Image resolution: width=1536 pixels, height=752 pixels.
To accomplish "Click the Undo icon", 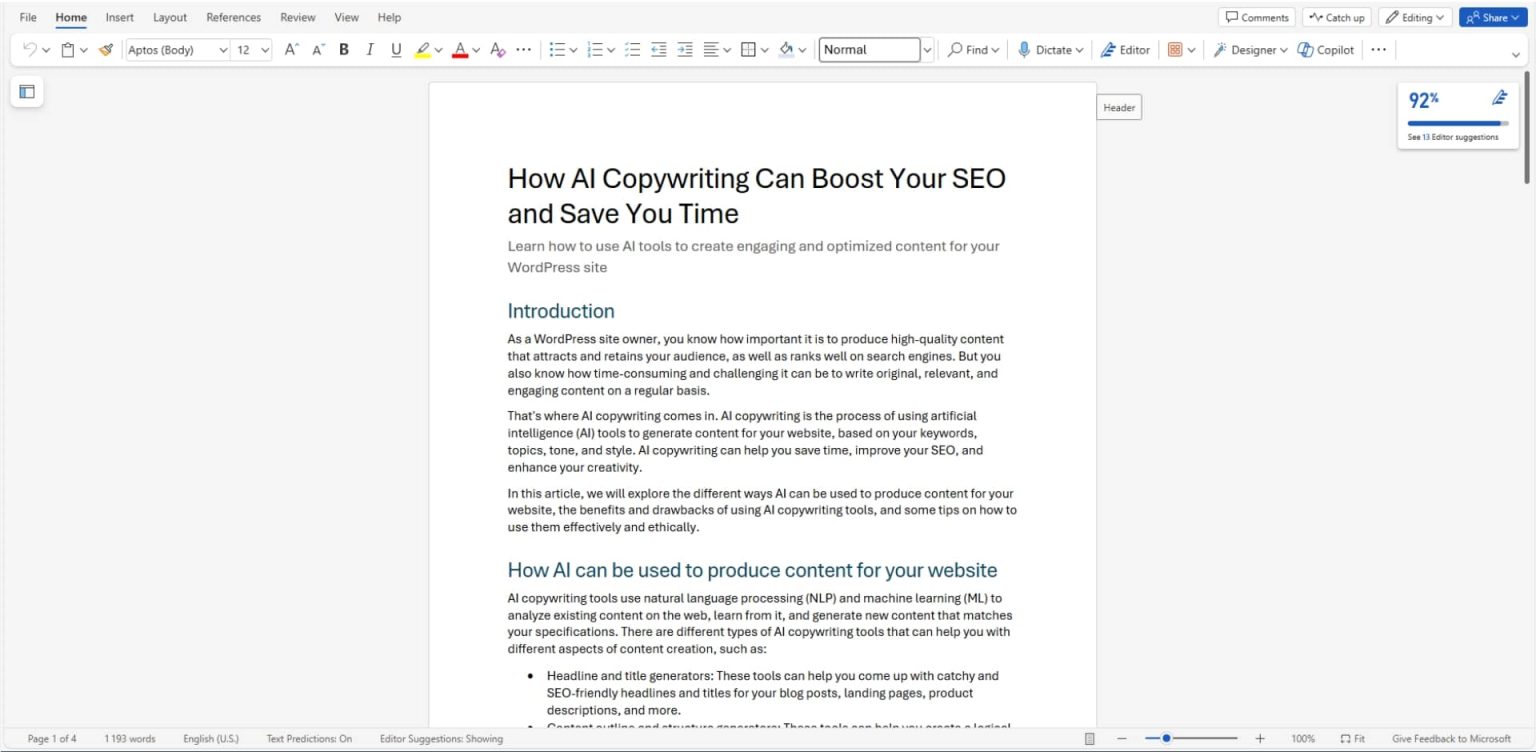I will pos(30,50).
